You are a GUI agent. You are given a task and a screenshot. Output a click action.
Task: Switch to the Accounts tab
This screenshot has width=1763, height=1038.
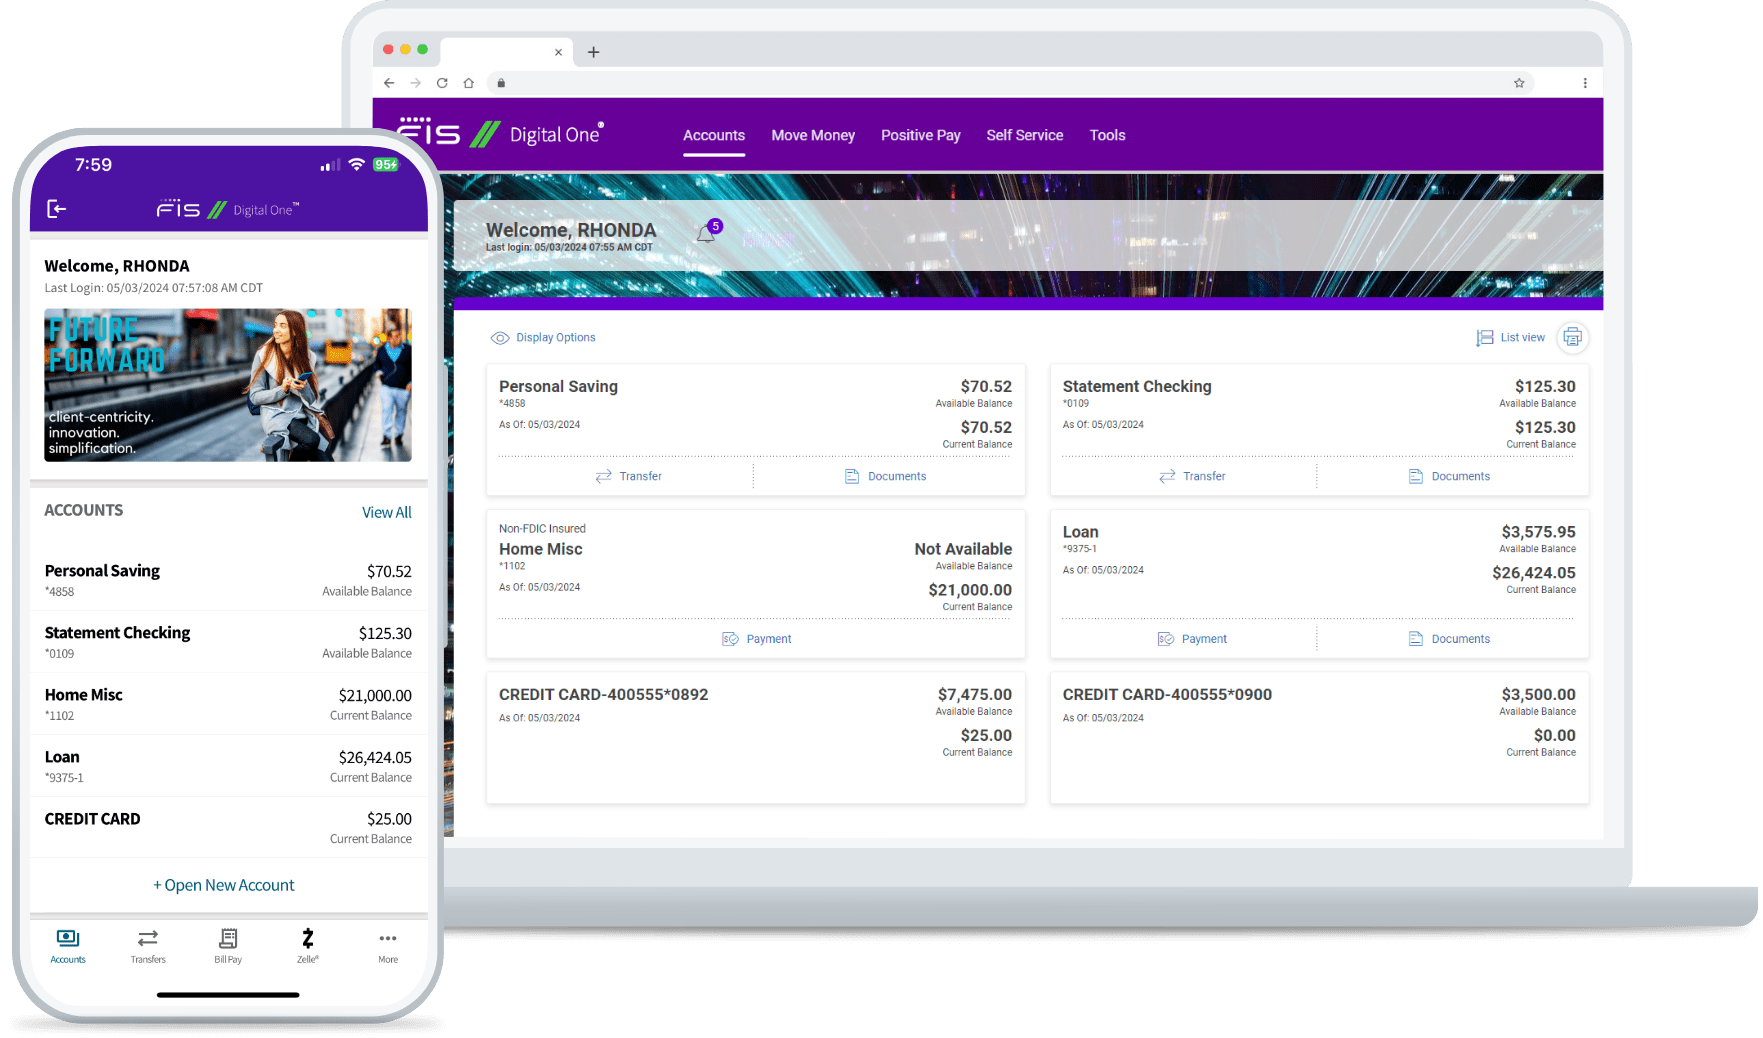713,135
